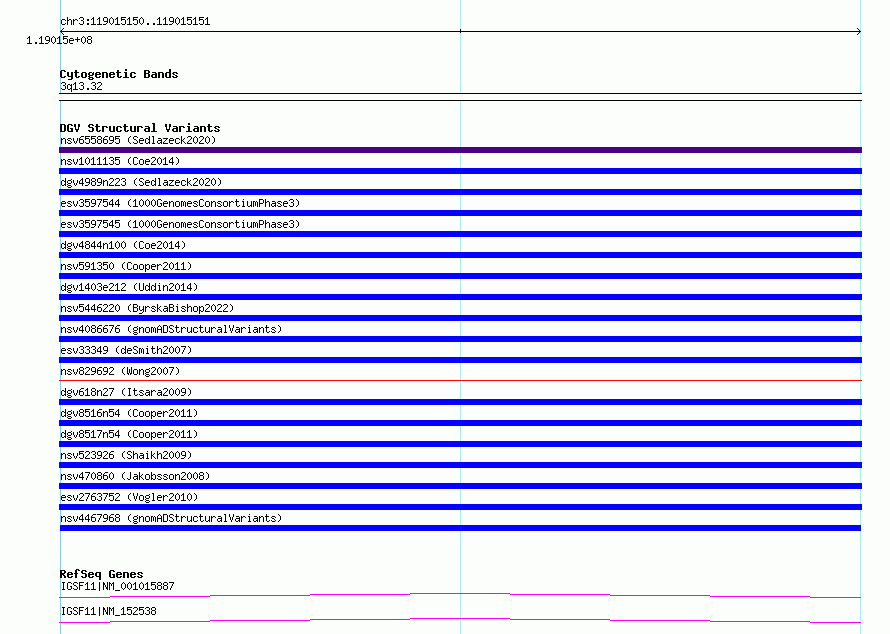Viewport: 890px width, 634px height.
Task: Click the blue bar under dgv618n27
Action: pyautogui.click(x=460, y=402)
